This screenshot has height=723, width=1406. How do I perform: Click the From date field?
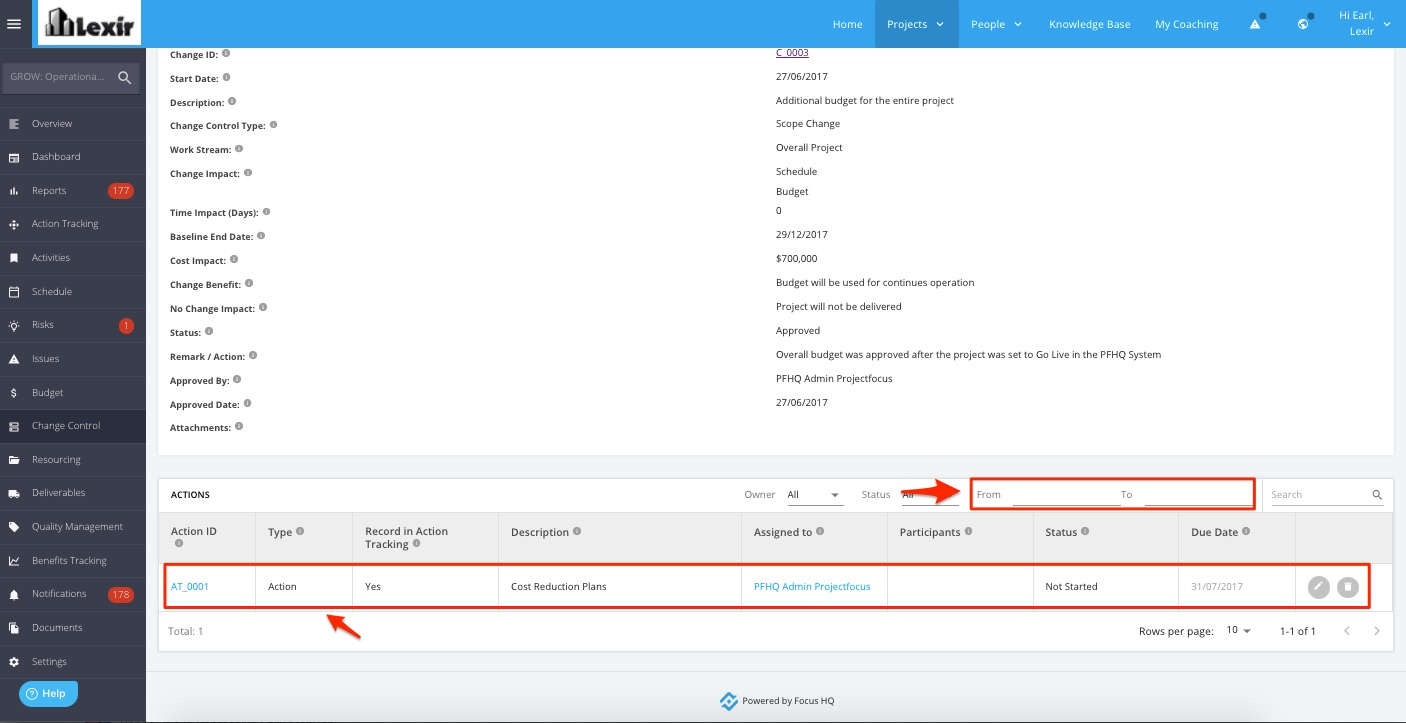1066,494
